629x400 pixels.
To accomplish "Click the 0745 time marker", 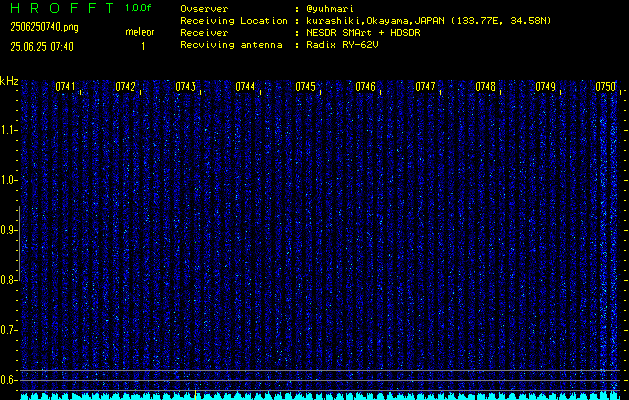I will click(x=305, y=87).
